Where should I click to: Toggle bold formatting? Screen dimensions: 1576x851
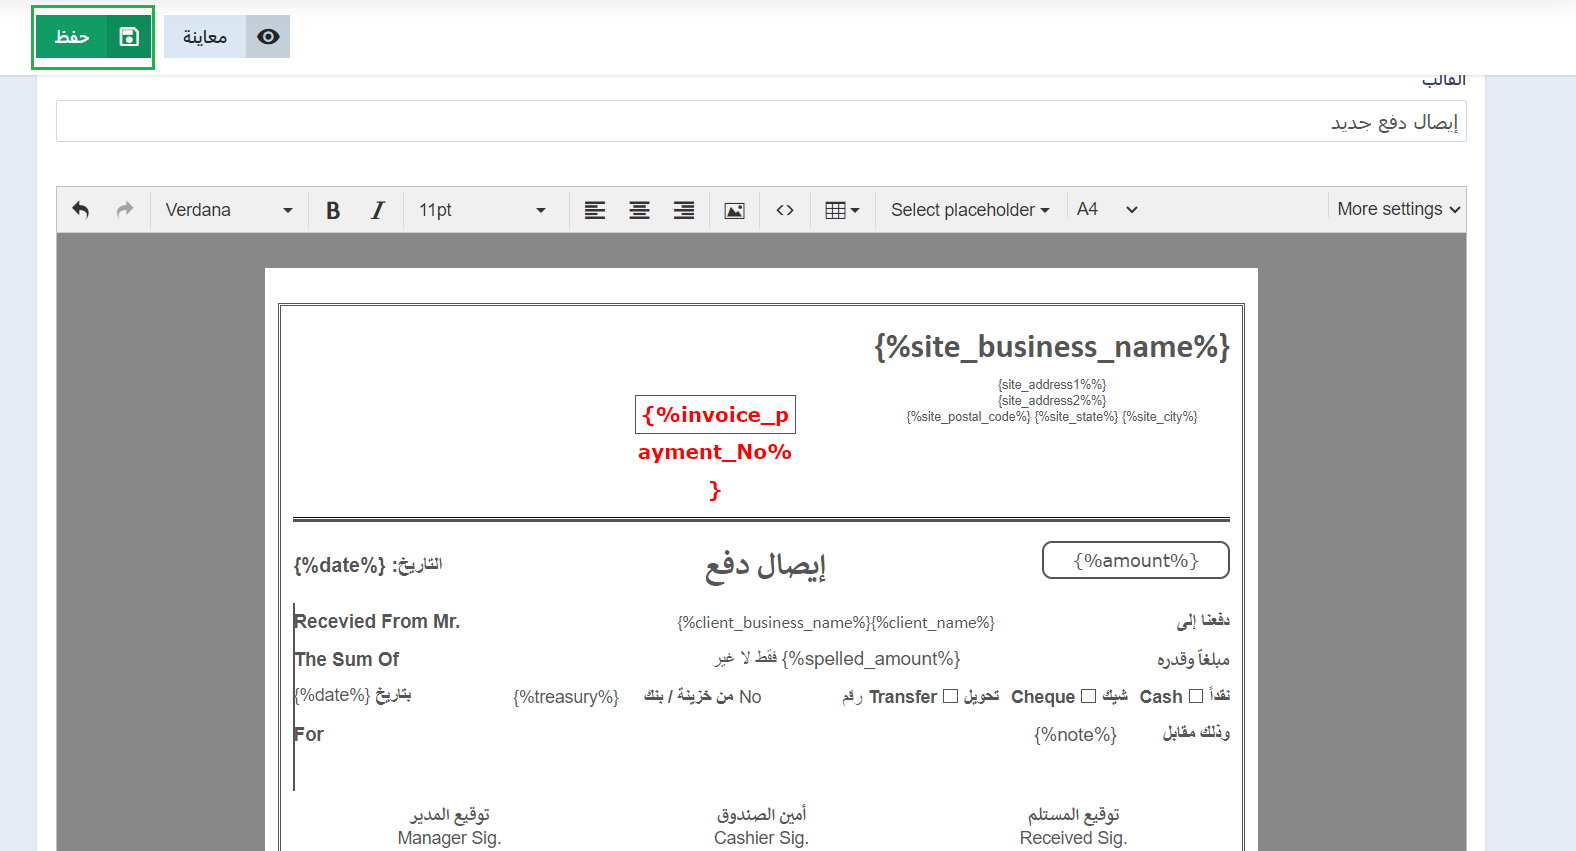(333, 210)
